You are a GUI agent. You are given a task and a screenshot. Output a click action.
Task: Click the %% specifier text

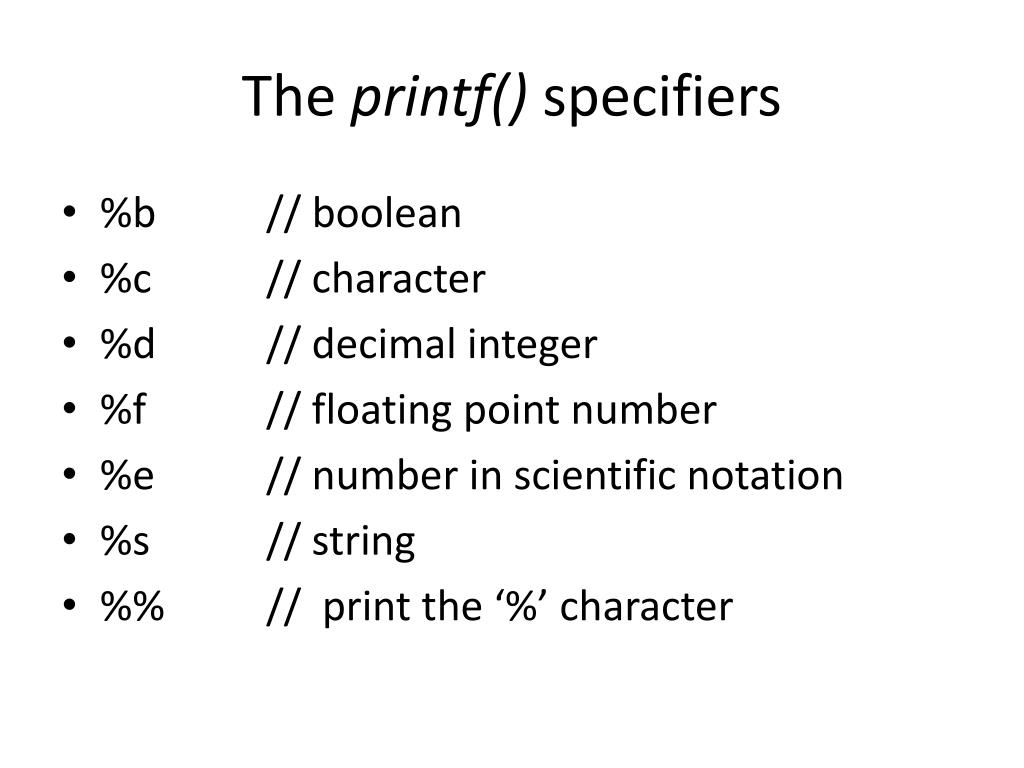(x=132, y=606)
